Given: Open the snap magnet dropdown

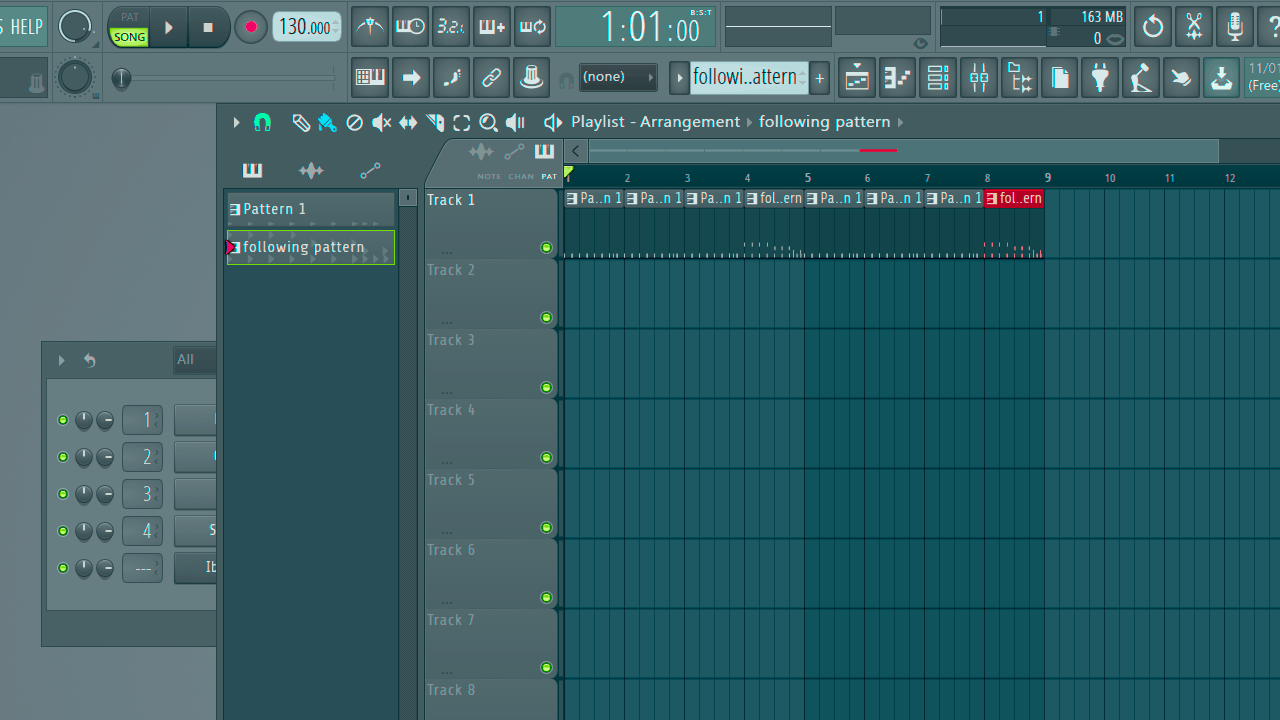Looking at the screenshot, I should tap(261, 122).
